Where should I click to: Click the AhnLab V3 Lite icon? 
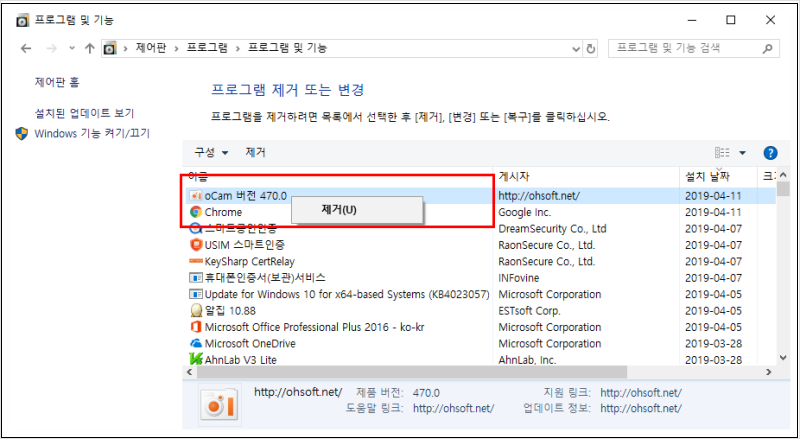[195, 359]
